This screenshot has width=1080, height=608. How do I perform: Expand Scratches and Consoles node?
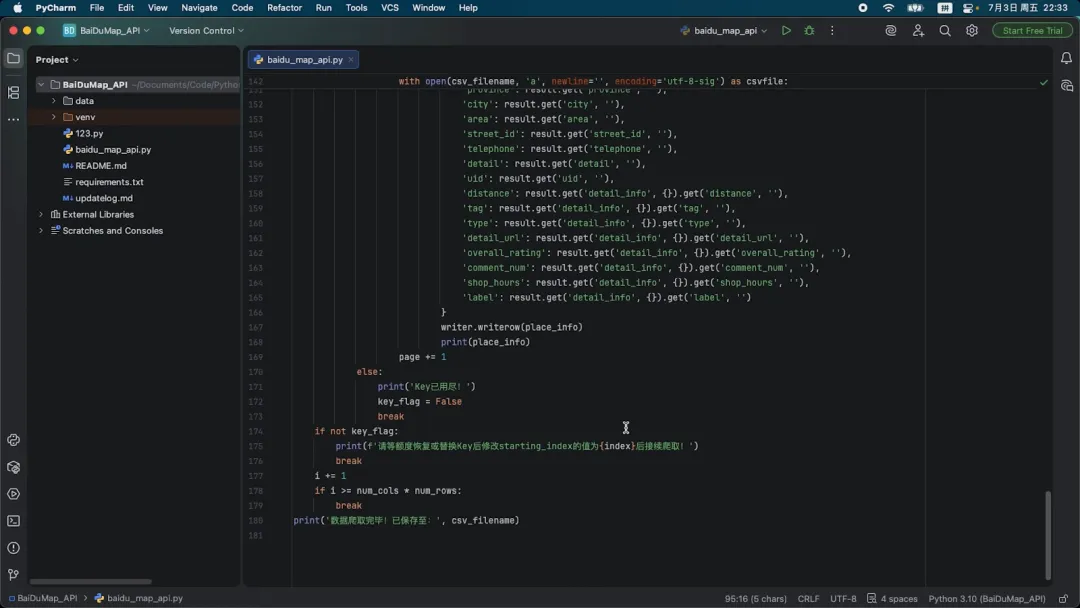pos(41,231)
